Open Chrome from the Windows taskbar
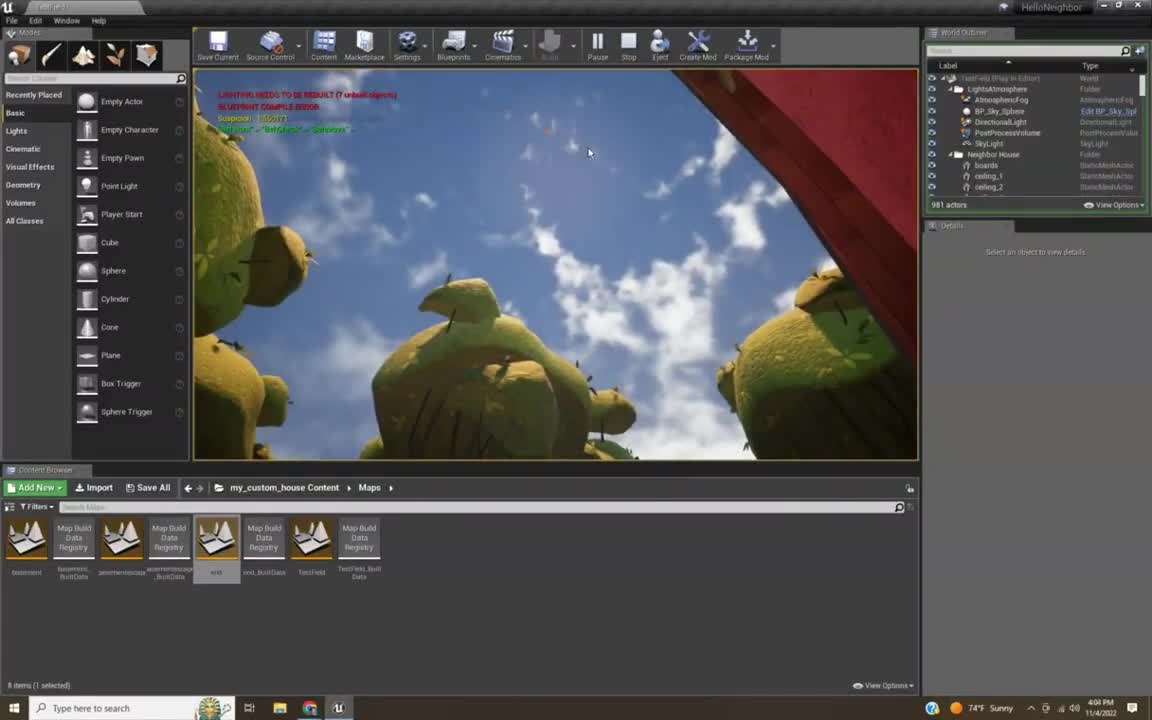Image resolution: width=1152 pixels, height=720 pixels. 309,708
